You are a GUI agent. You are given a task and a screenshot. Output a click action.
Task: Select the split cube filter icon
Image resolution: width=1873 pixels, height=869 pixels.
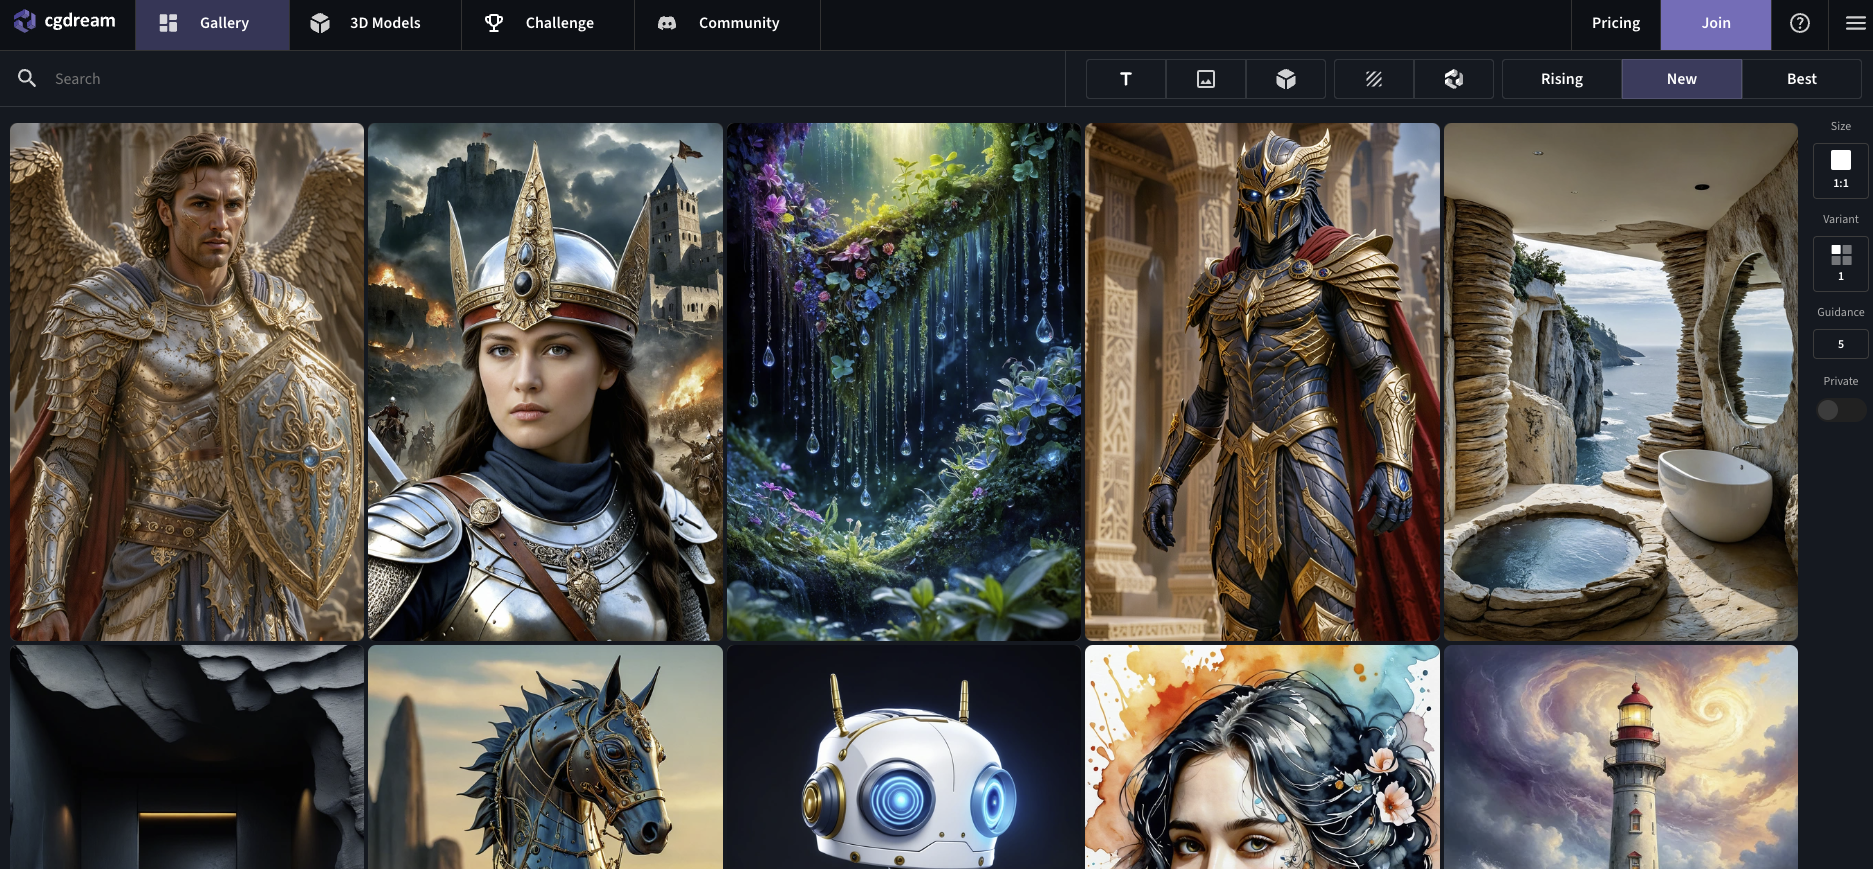1454,79
